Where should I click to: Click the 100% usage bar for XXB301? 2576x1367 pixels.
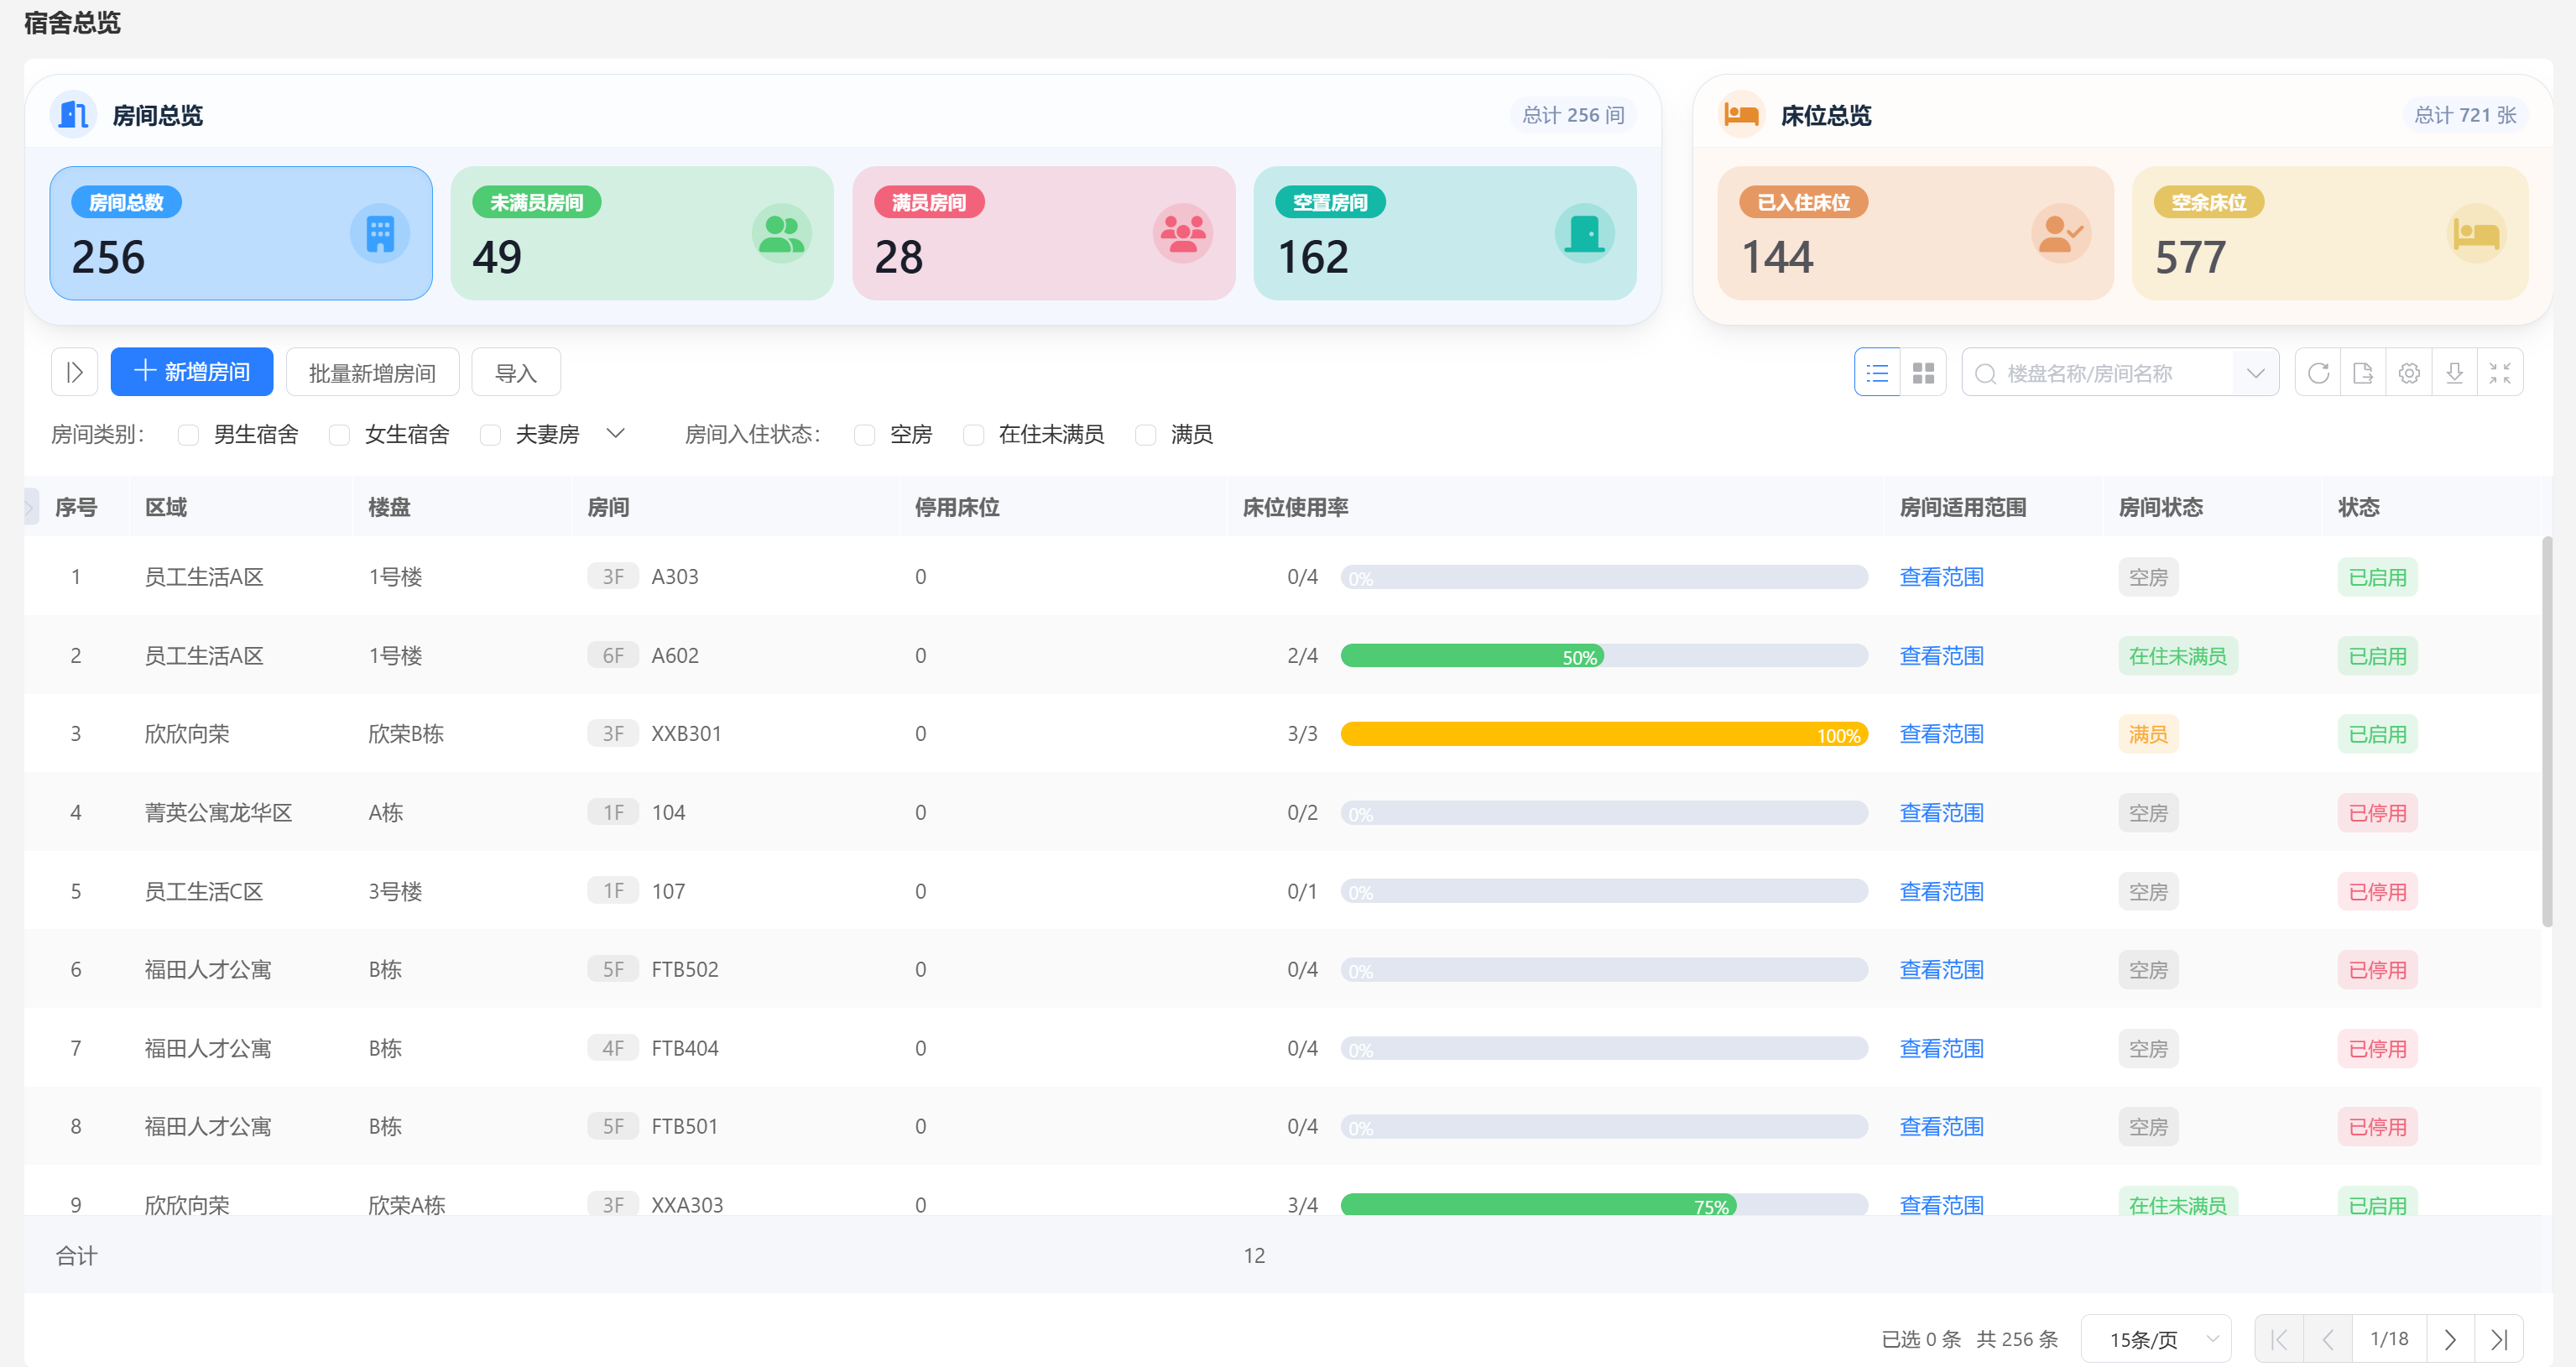click(x=1604, y=734)
